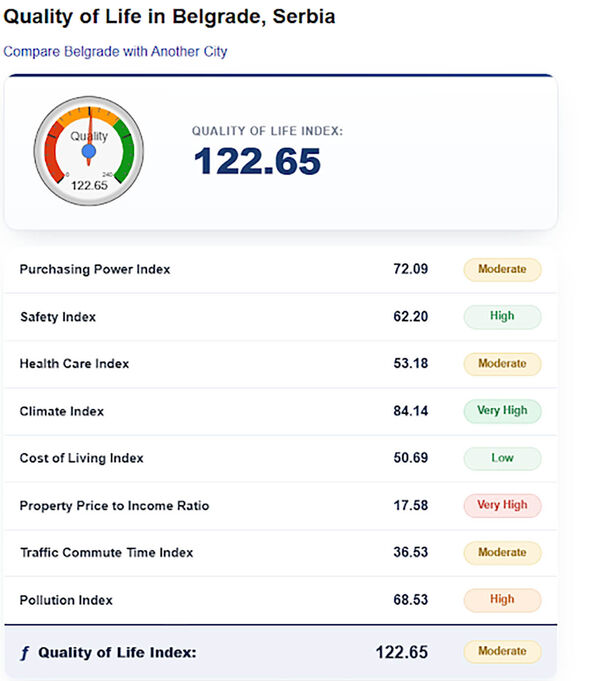Screen dimensions: 592x681
Task: Click the Property Price to Income Ratio label
Action: 114,506
